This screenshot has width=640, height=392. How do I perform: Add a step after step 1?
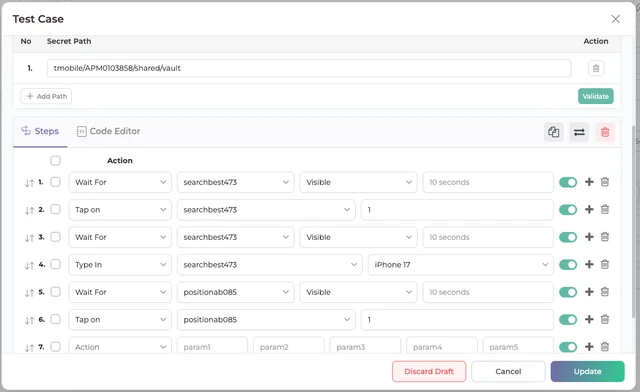pyautogui.click(x=589, y=182)
